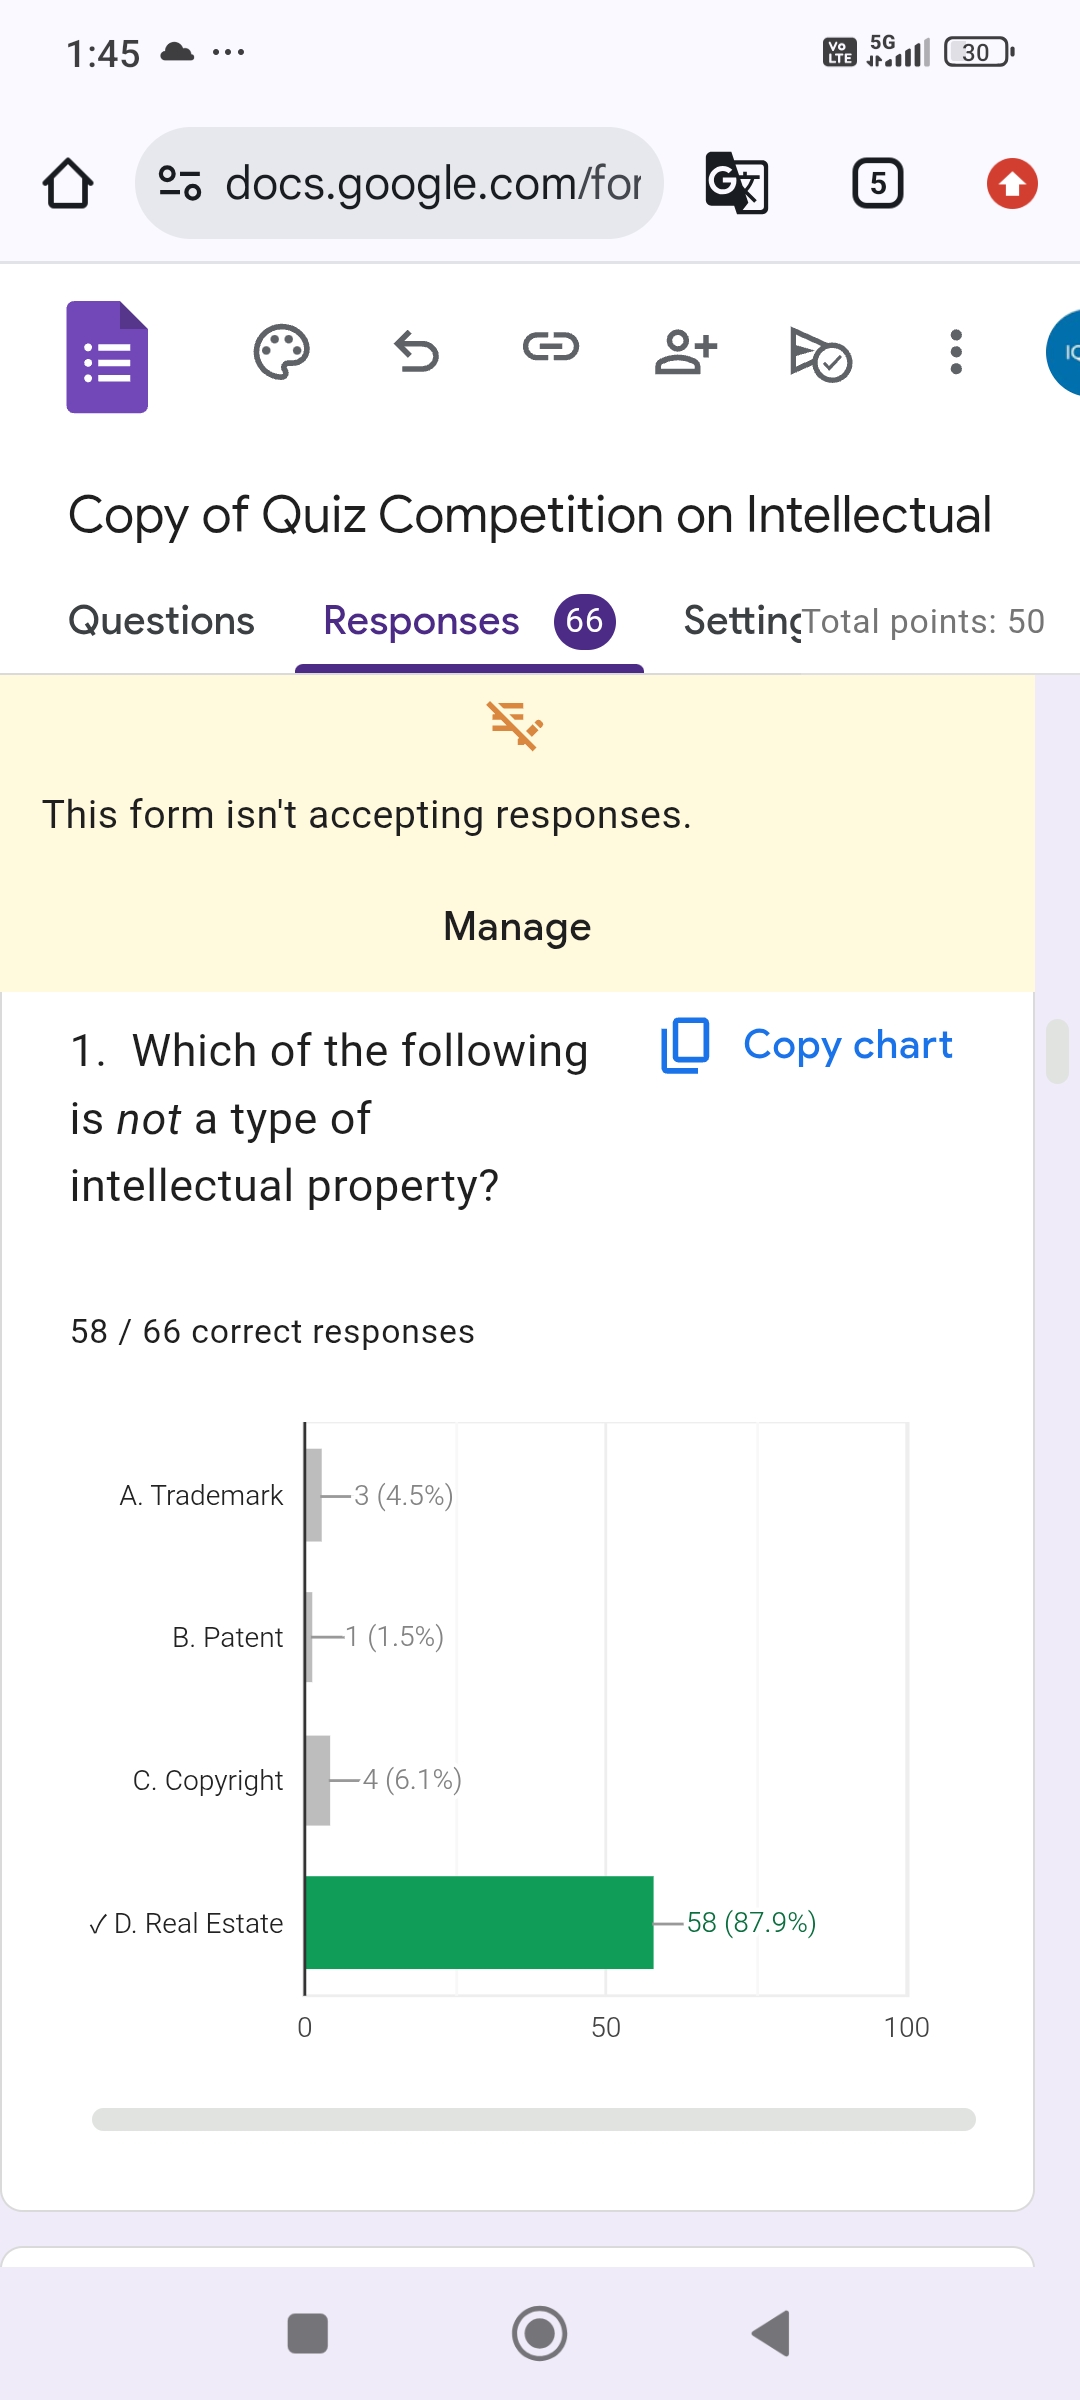Click the green Real Estate bar

tap(479, 1922)
